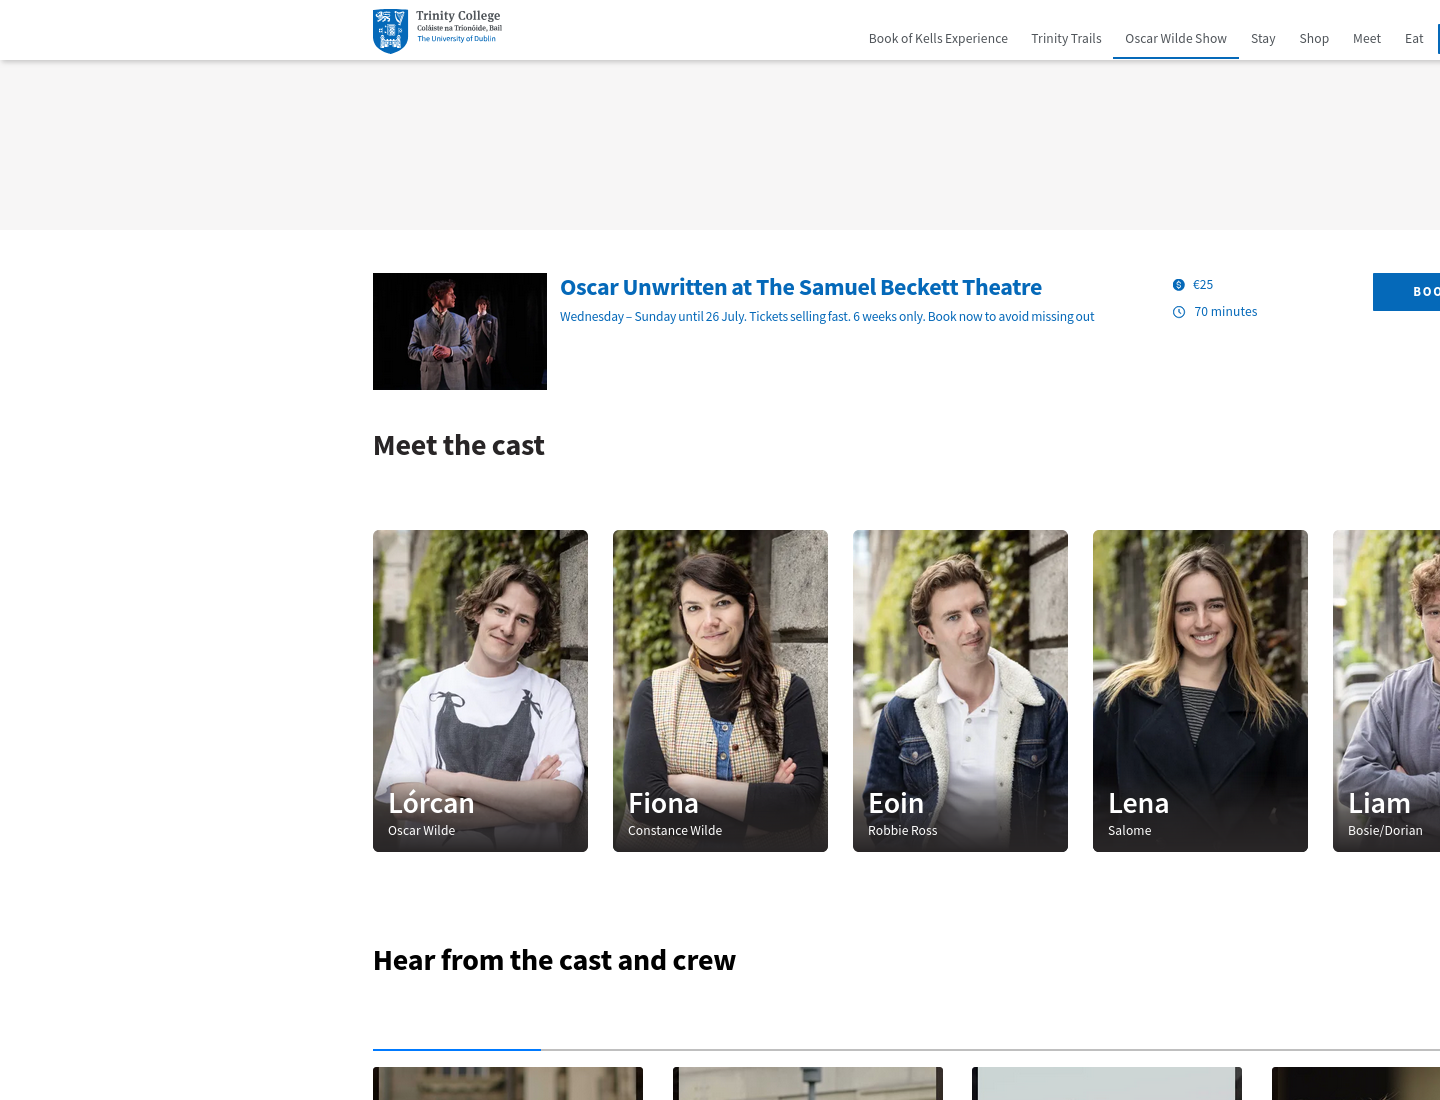Open Liam's cast card as Bosie/Dorian
This screenshot has width=1440, height=1100.
(x=1387, y=691)
